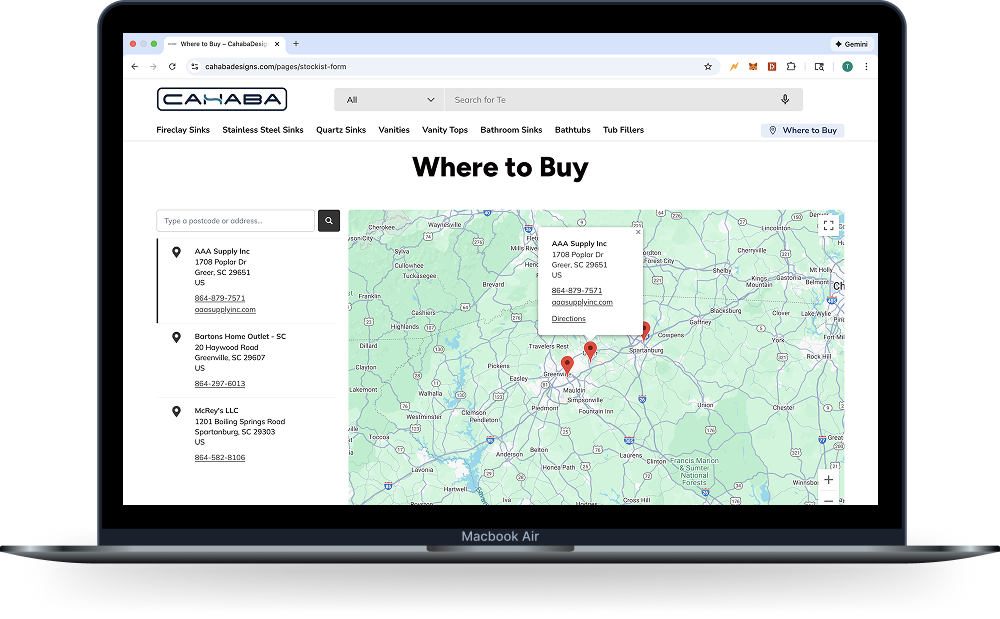1000x619 pixels.
Task: Click Directions link in map popup
Action: click(569, 319)
